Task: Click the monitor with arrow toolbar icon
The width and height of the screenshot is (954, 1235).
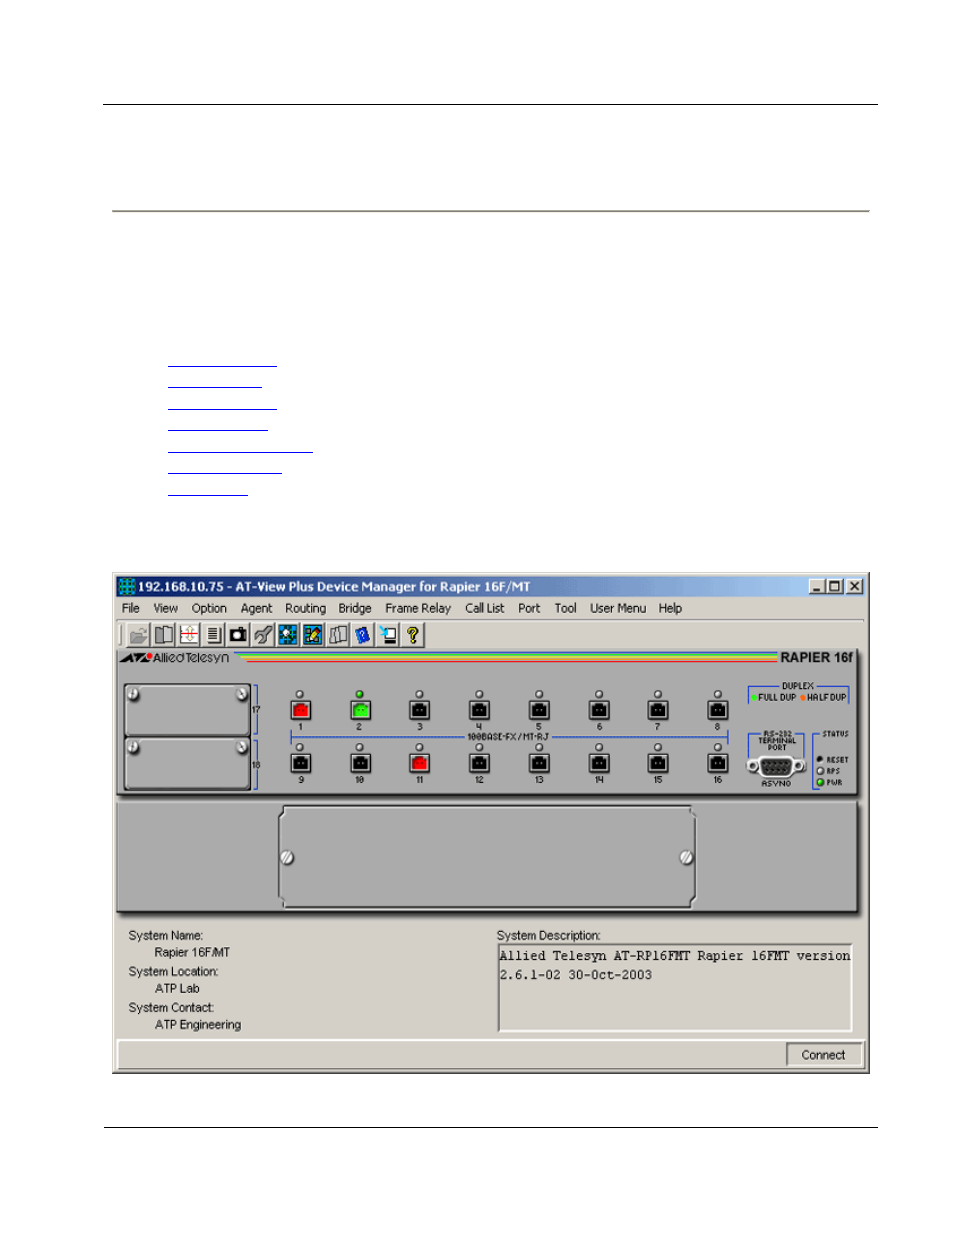Action: (389, 635)
